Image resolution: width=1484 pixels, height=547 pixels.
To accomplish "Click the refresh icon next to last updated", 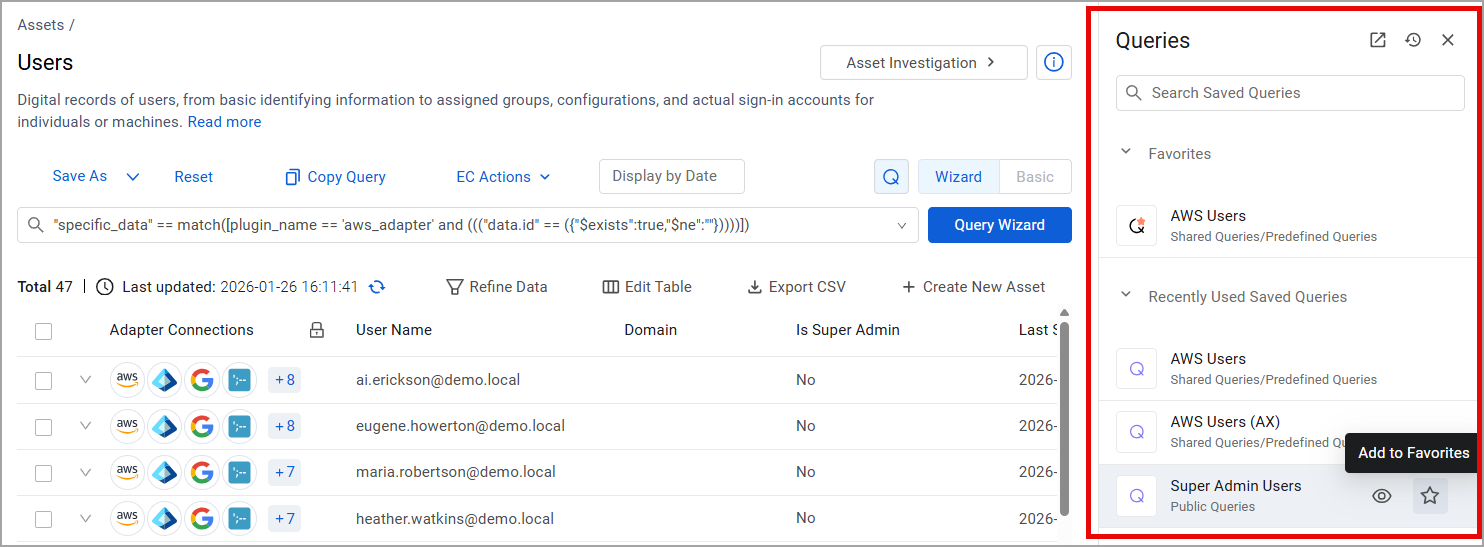I will click(x=377, y=287).
